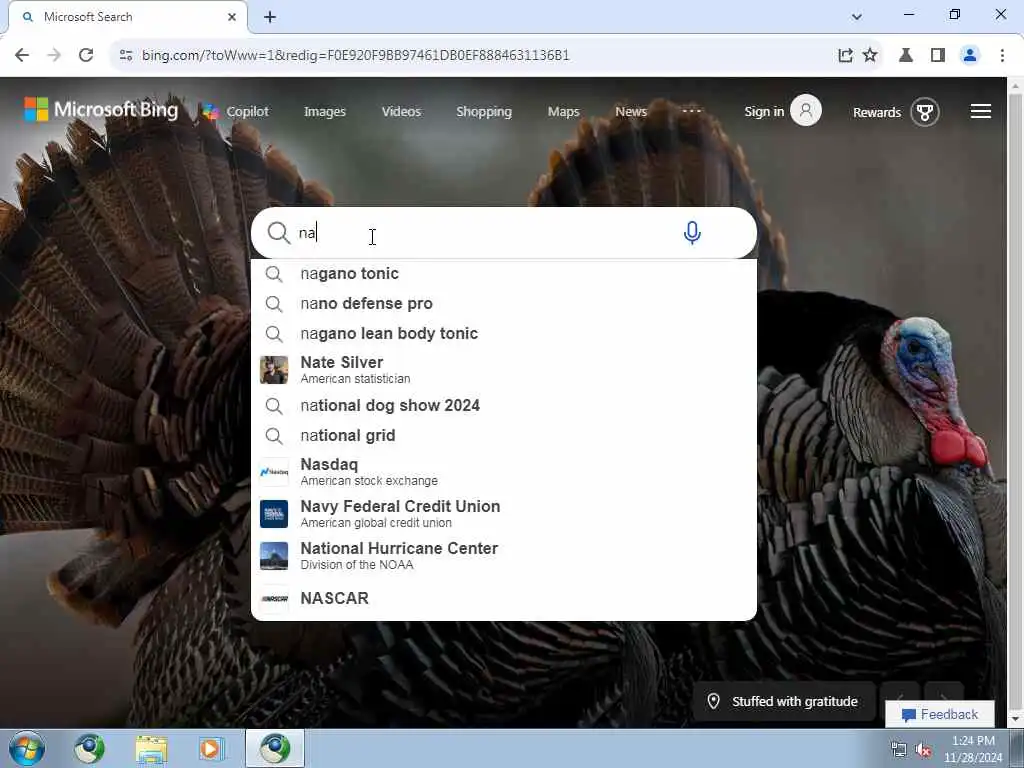Select the Nate Silver suggestion
Viewport: 1024px width, 768px height.
click(504, 370)
